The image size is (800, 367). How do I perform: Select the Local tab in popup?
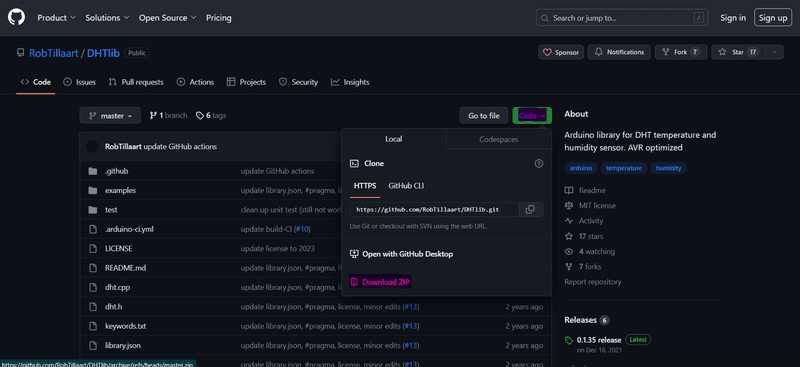click(x=394, y=139)
